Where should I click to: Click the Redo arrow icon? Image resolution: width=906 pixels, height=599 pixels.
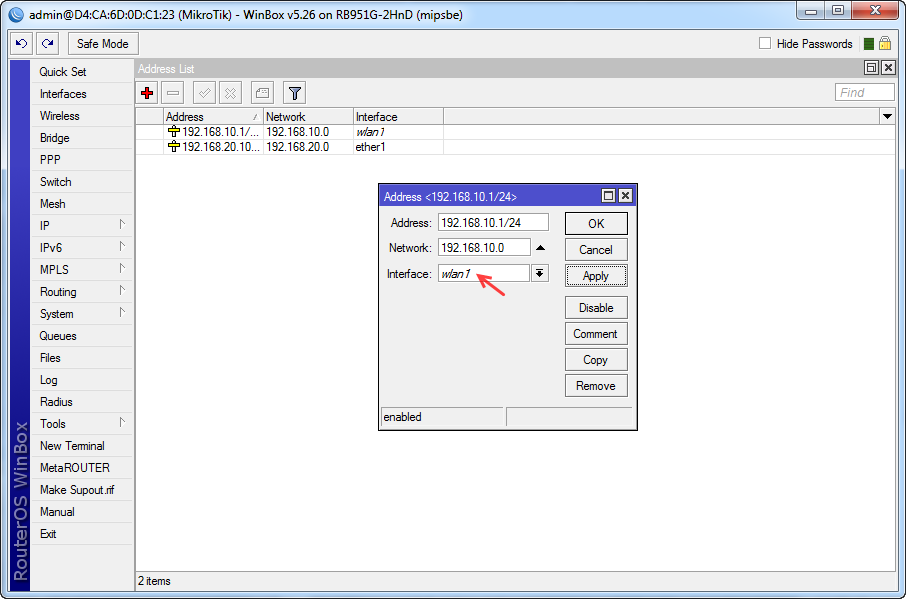click(47, 43)
